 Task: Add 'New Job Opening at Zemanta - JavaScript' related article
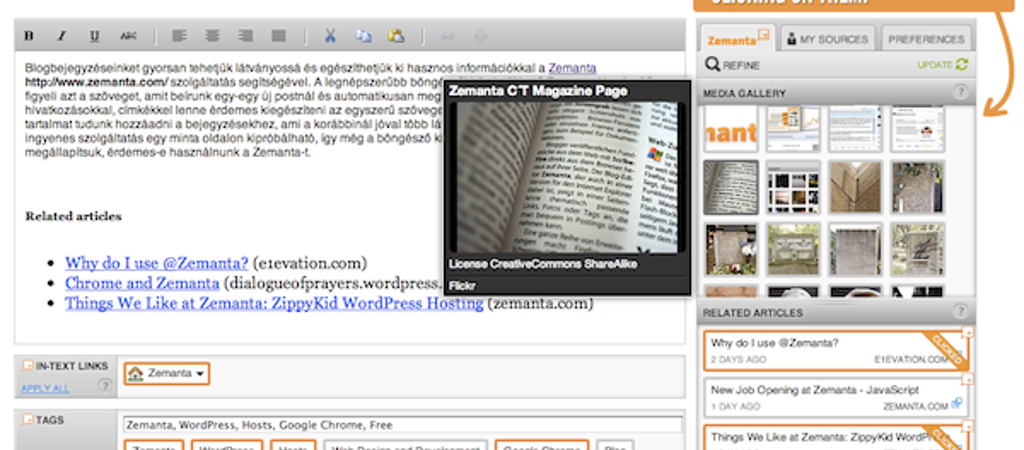[835, 397]
